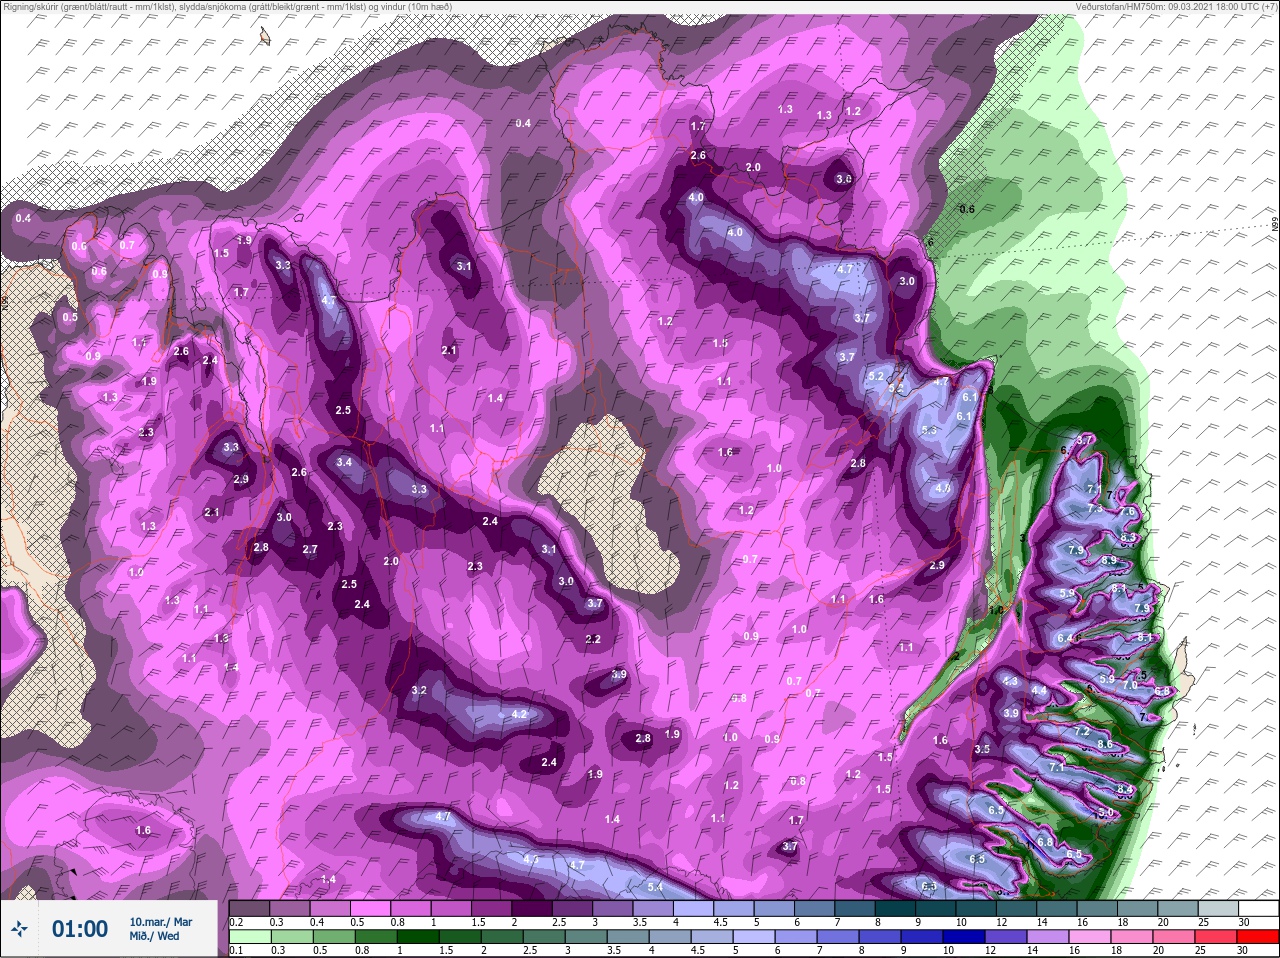Screen dimensions: 1280x958
Task: Click the precipitation value 8.9 on the map
Action: [1108, 561]
